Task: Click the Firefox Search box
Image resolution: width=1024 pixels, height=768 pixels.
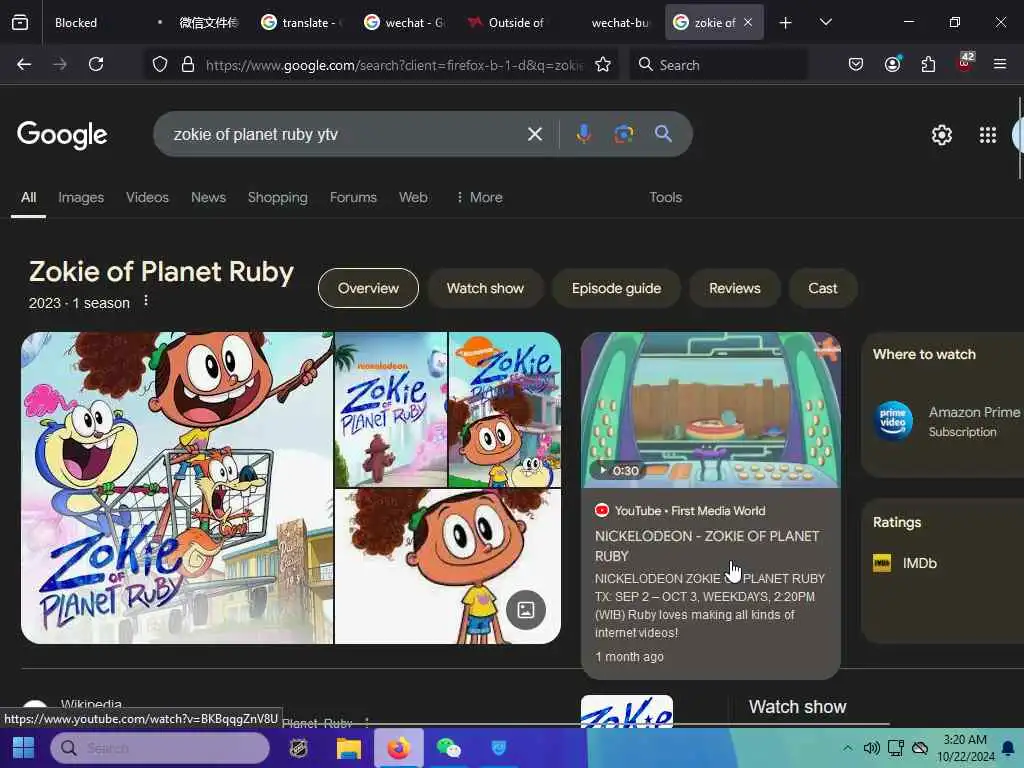Action: tap(718, 64)
